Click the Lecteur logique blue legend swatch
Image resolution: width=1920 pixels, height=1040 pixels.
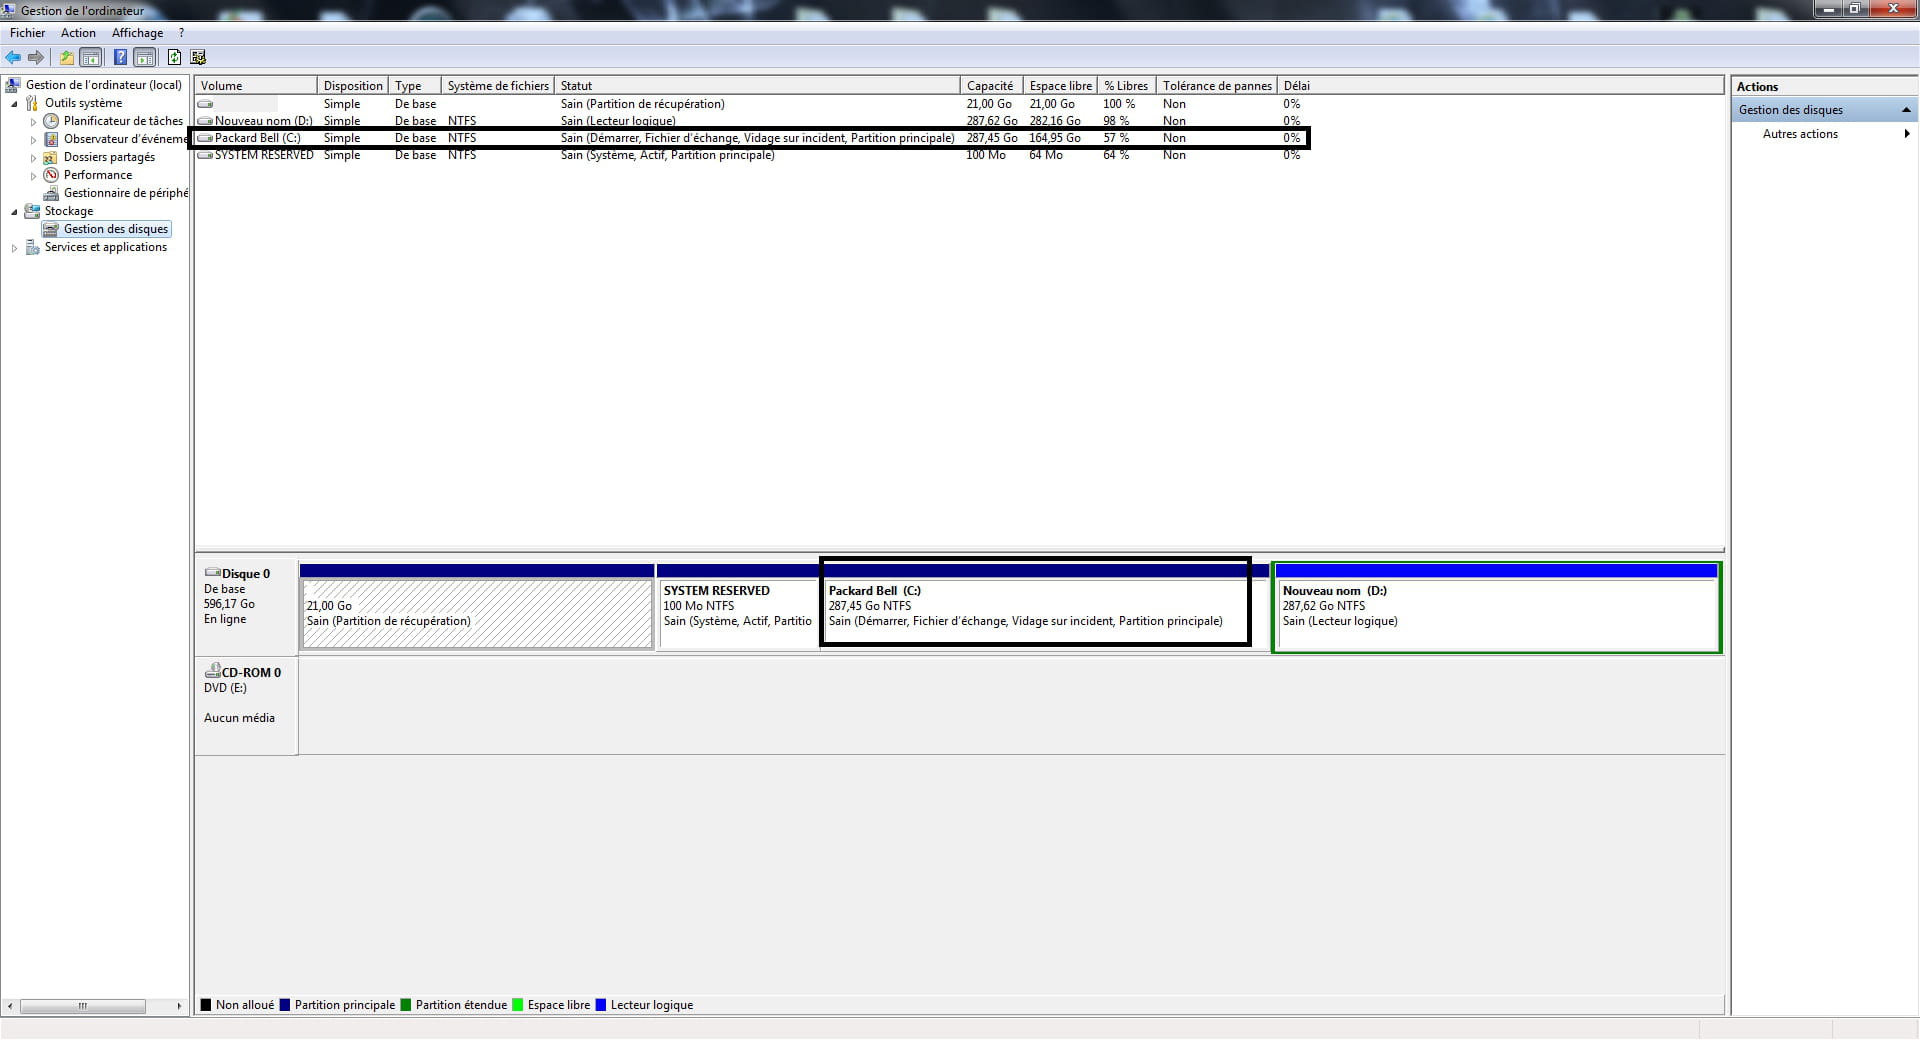[601, 1005]
